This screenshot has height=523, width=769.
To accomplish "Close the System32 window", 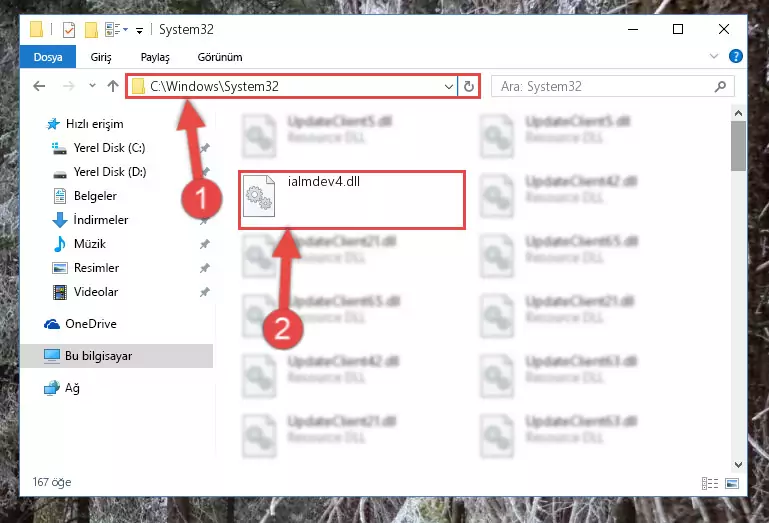I will (x=723, y=29).
